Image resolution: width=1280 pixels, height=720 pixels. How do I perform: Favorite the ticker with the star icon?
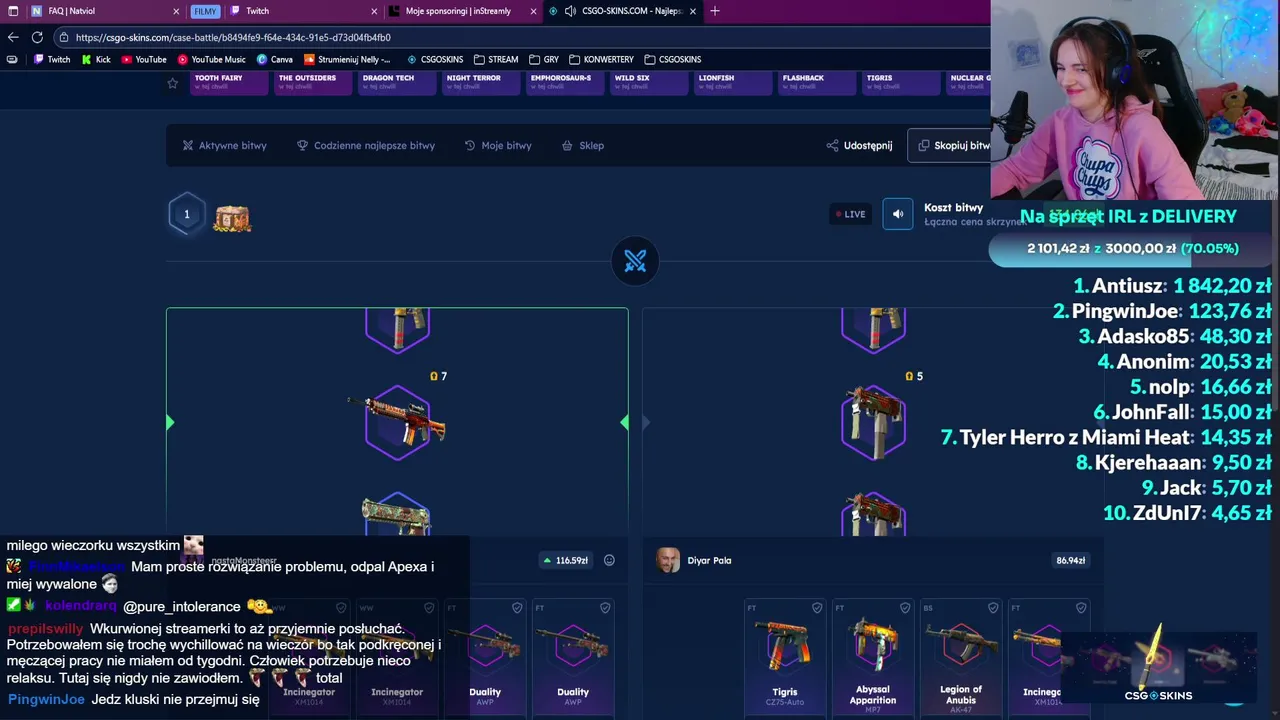173,83
